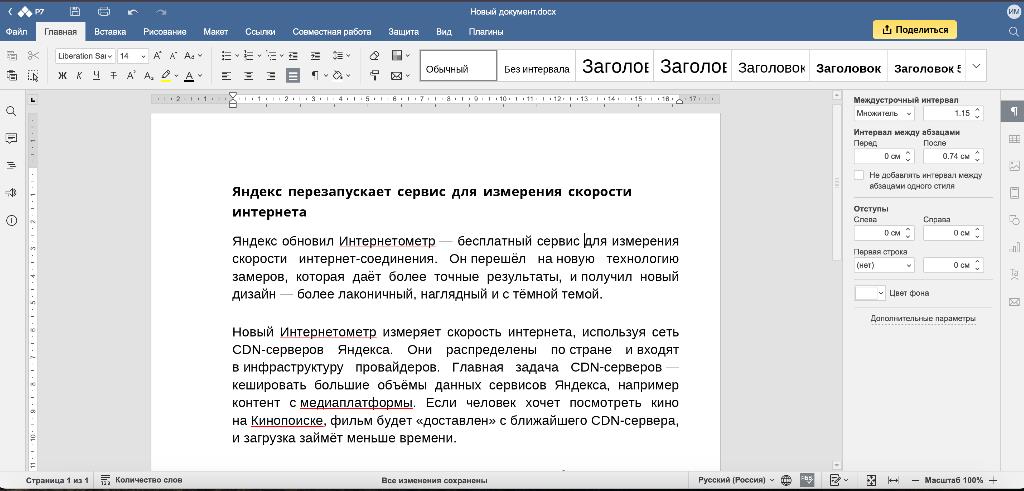Toggle italic formatting (К)
This screenshot has height=491, width=1024.
[x=79, y=76]
